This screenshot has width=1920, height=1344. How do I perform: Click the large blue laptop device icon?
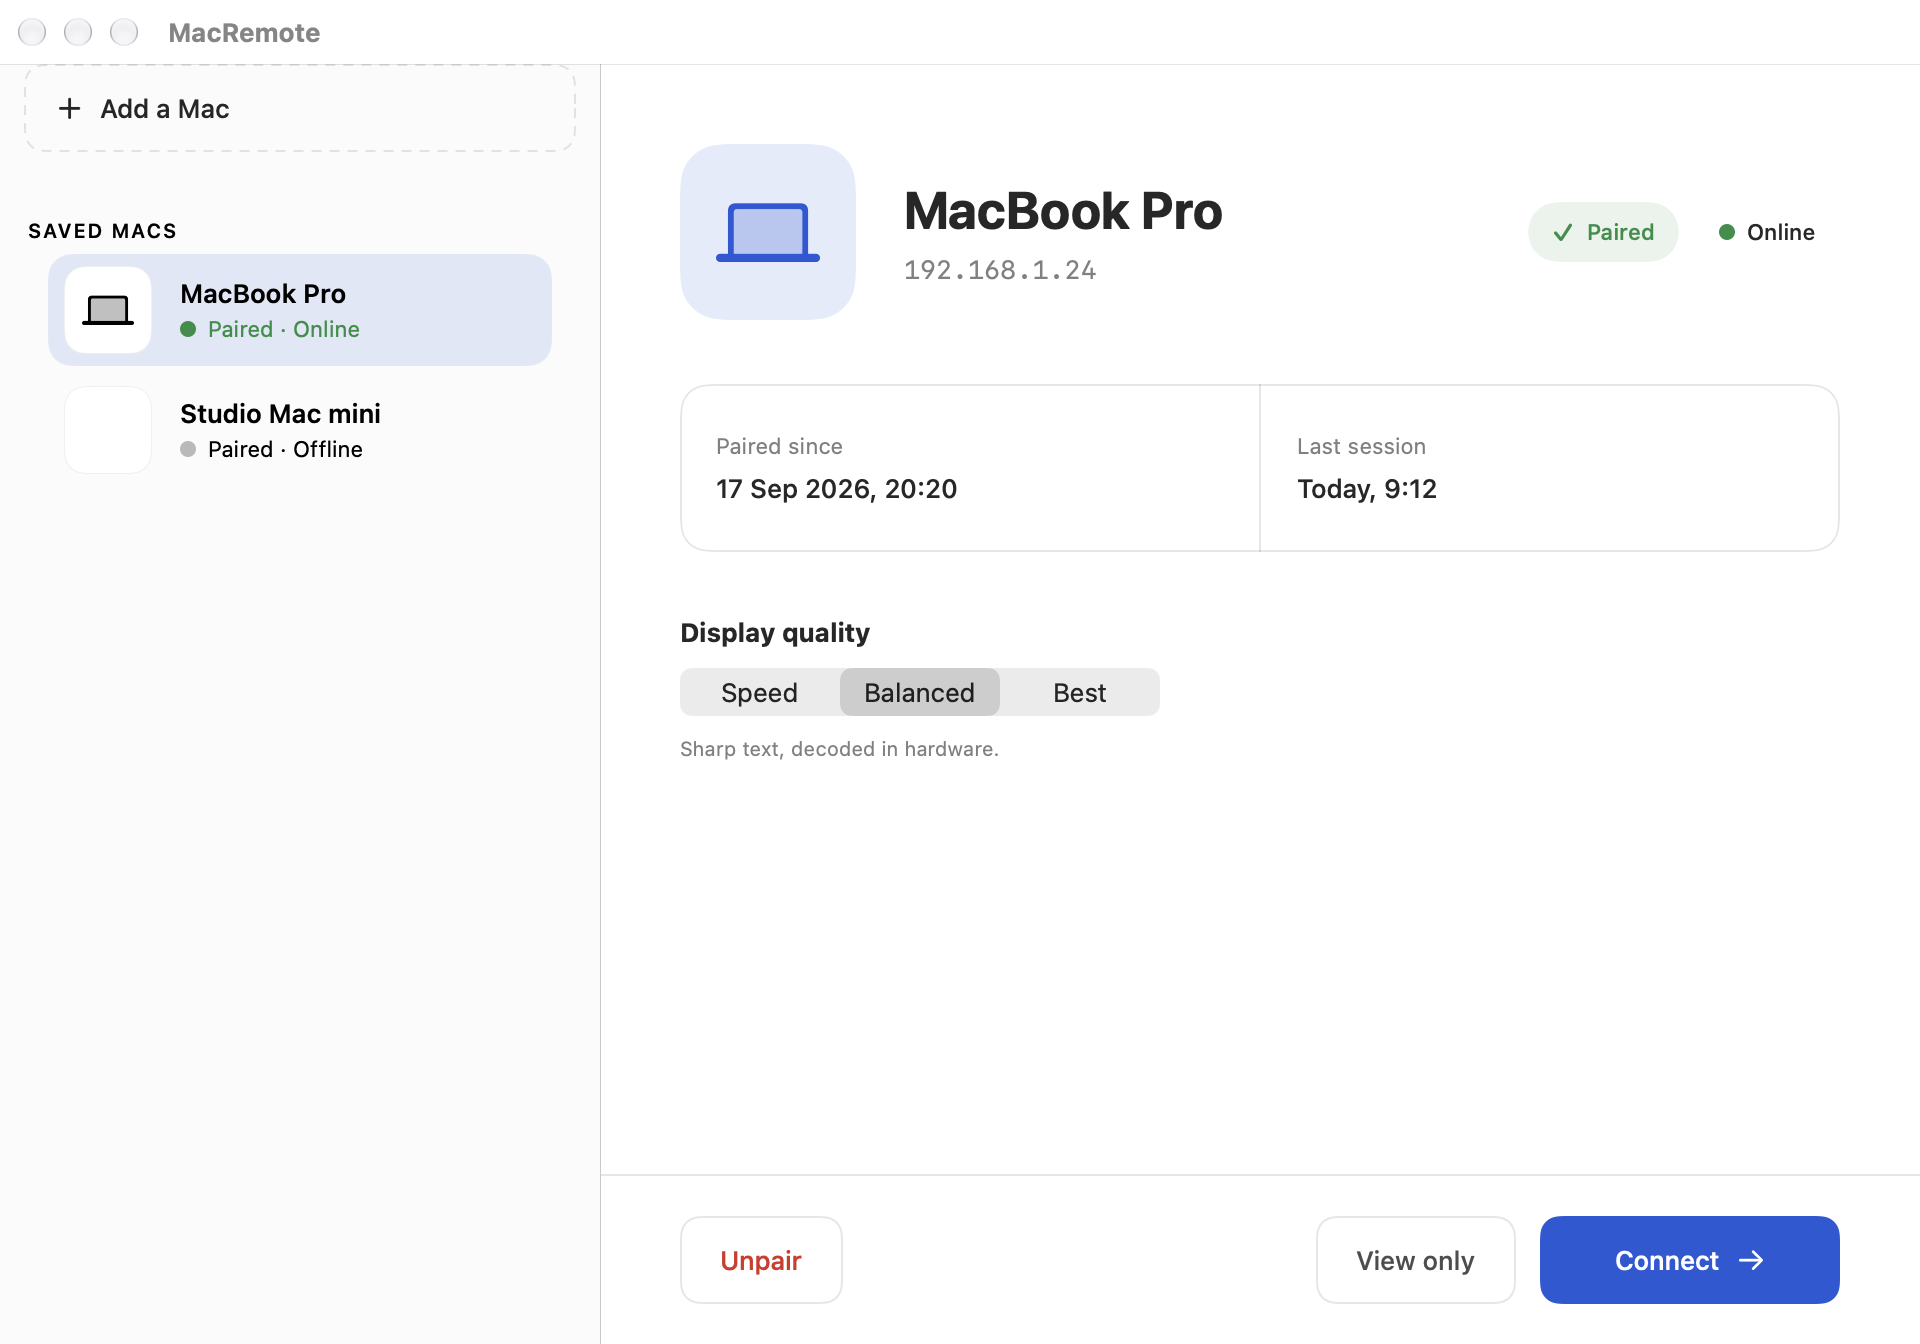tap(768, 232)
